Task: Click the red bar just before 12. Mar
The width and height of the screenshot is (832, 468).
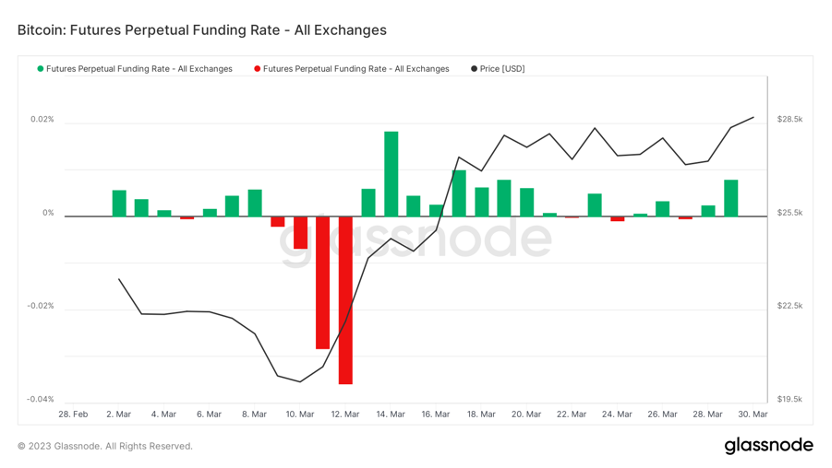Action: click(322, 282)
